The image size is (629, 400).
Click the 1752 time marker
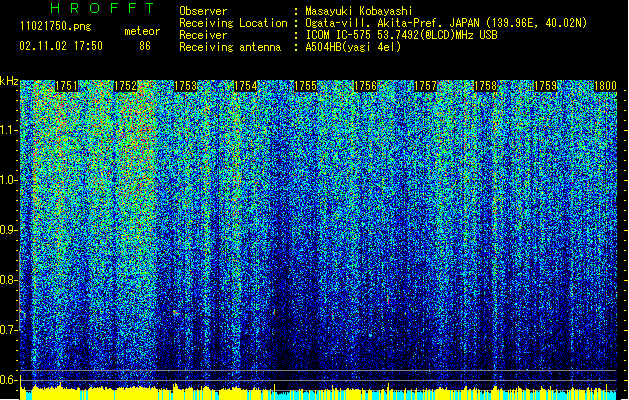[126, 86]
